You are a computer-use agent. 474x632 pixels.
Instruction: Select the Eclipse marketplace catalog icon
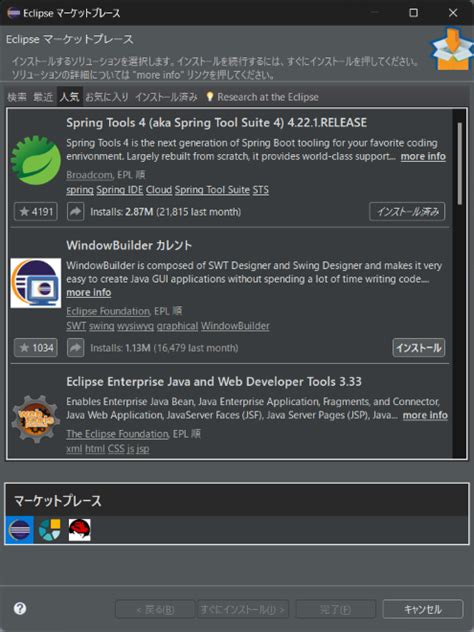(x=19, y=530)
